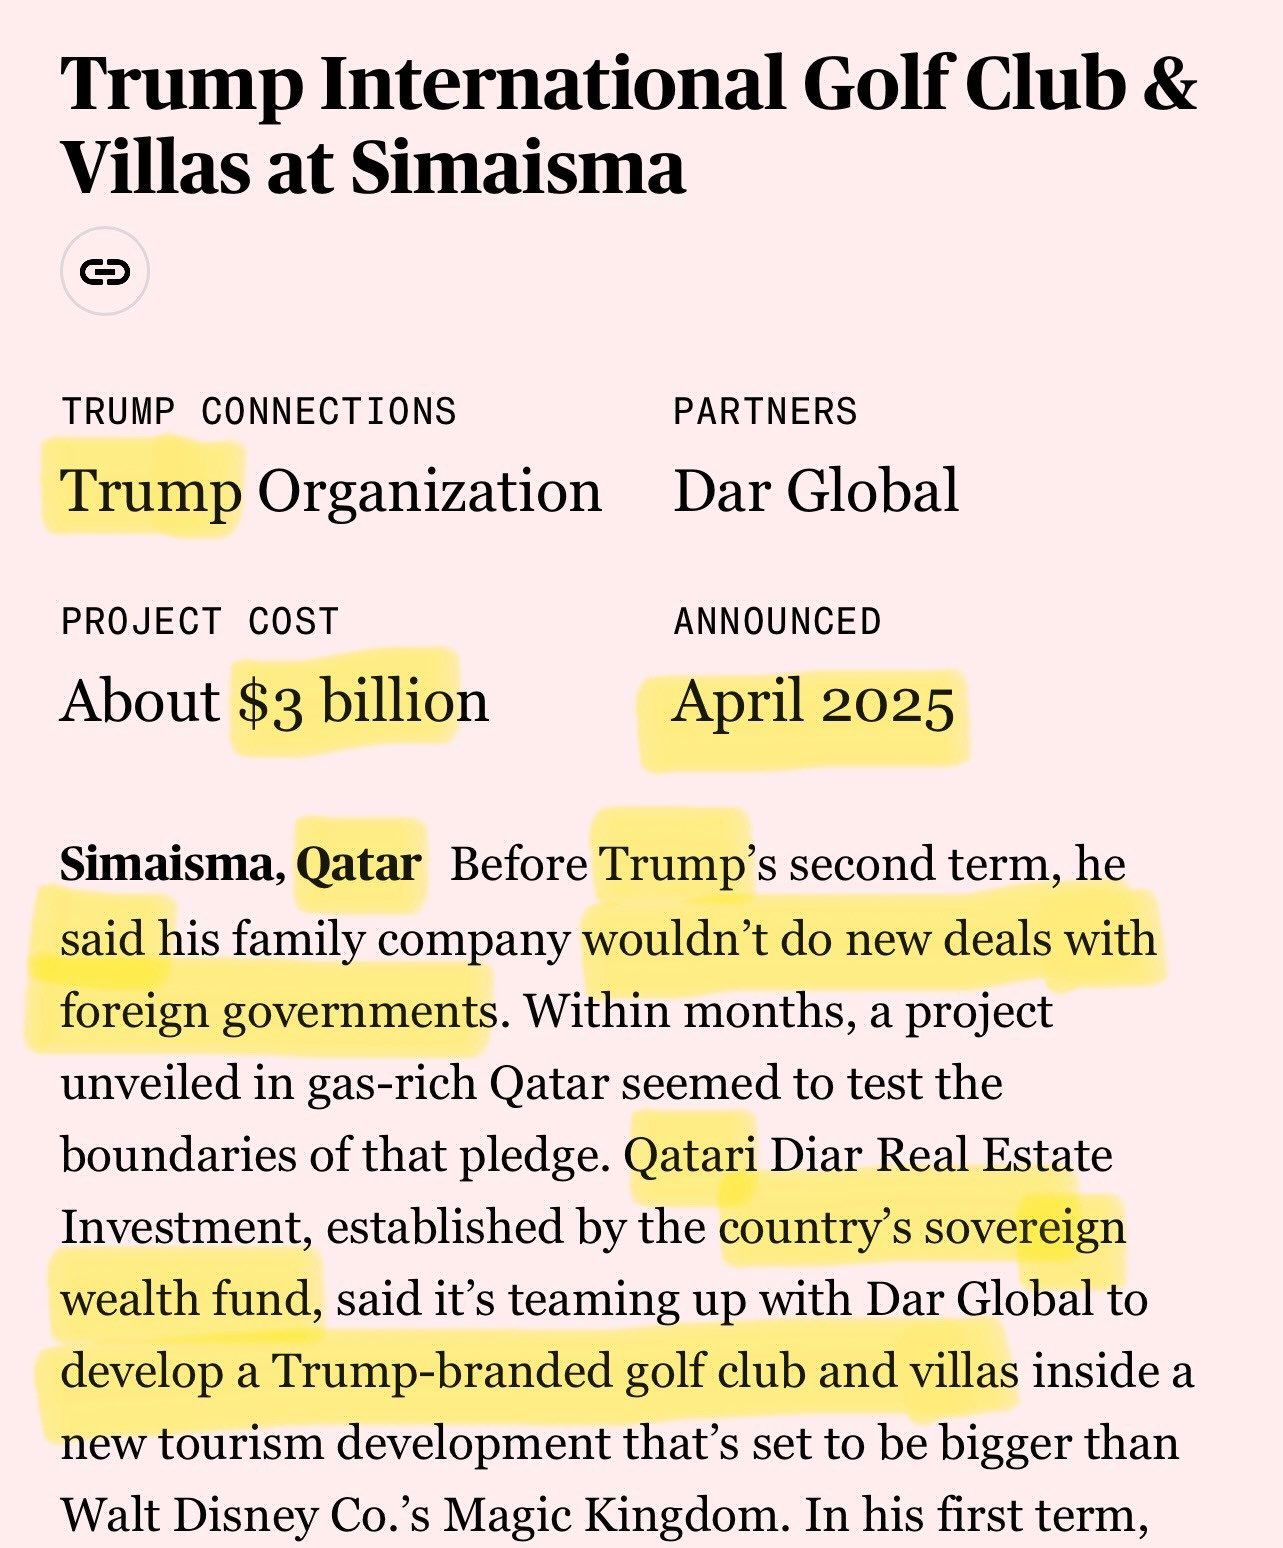
Task: Select the ANNOUNCED label
Action: (x=777, y=622)
